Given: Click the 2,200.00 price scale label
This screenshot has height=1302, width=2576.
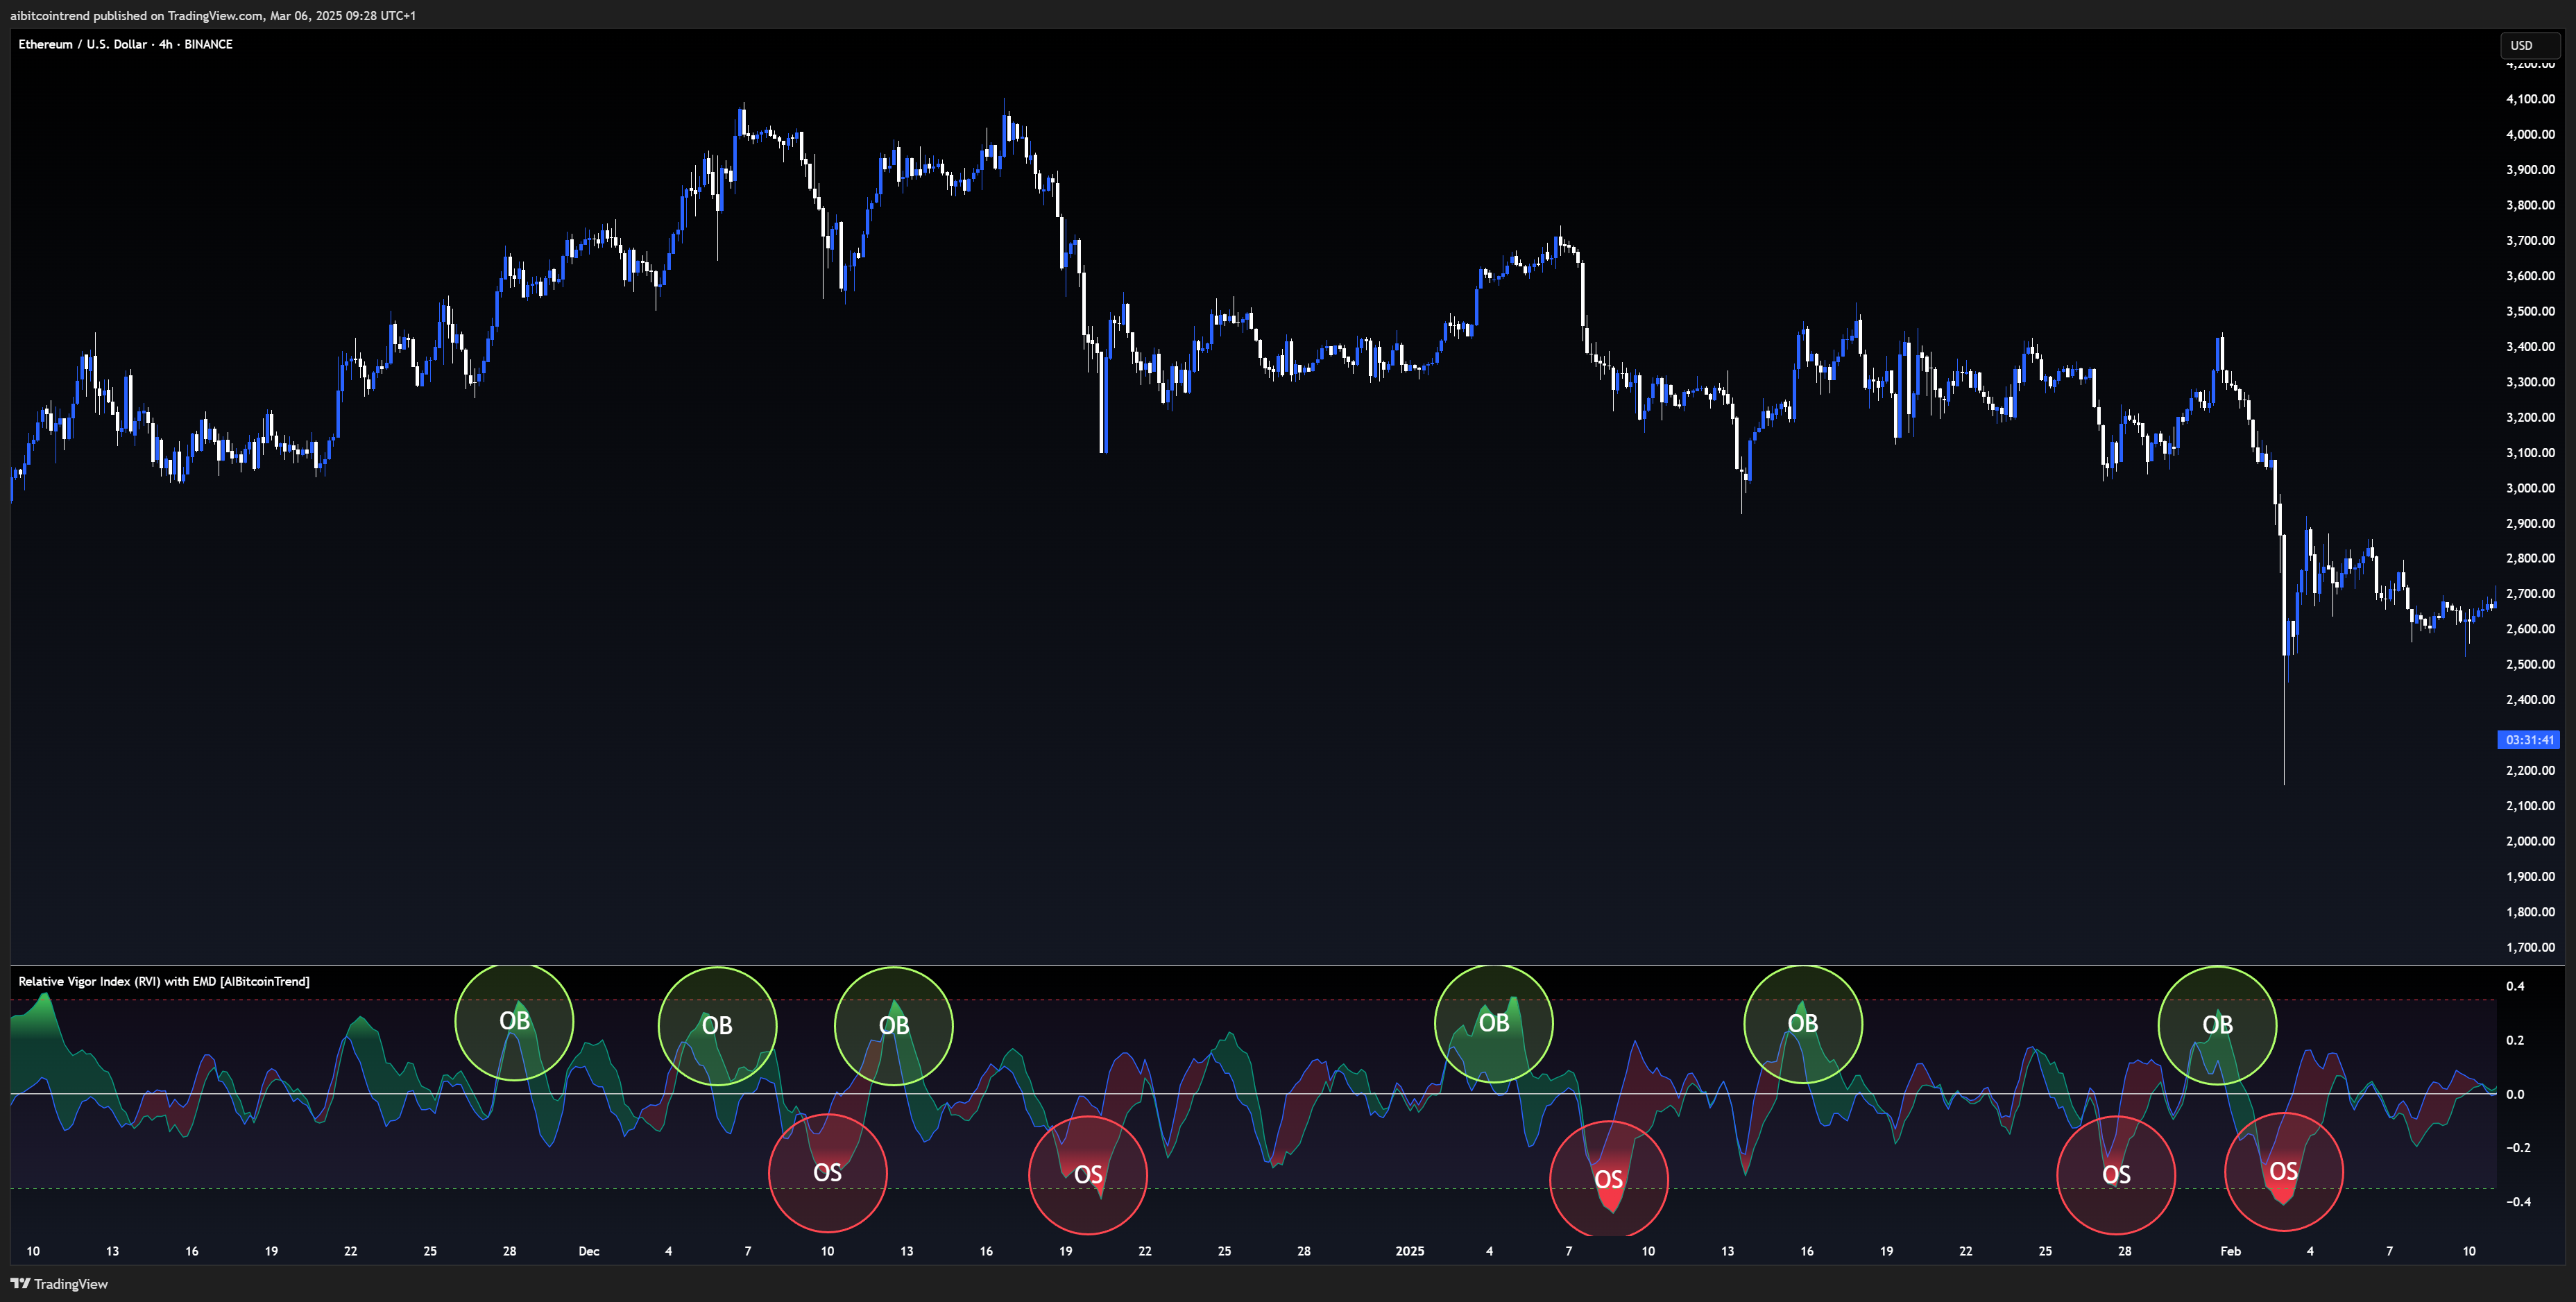Looking at the screenshot, I should pyautogui.click(x=2530, y=770).
